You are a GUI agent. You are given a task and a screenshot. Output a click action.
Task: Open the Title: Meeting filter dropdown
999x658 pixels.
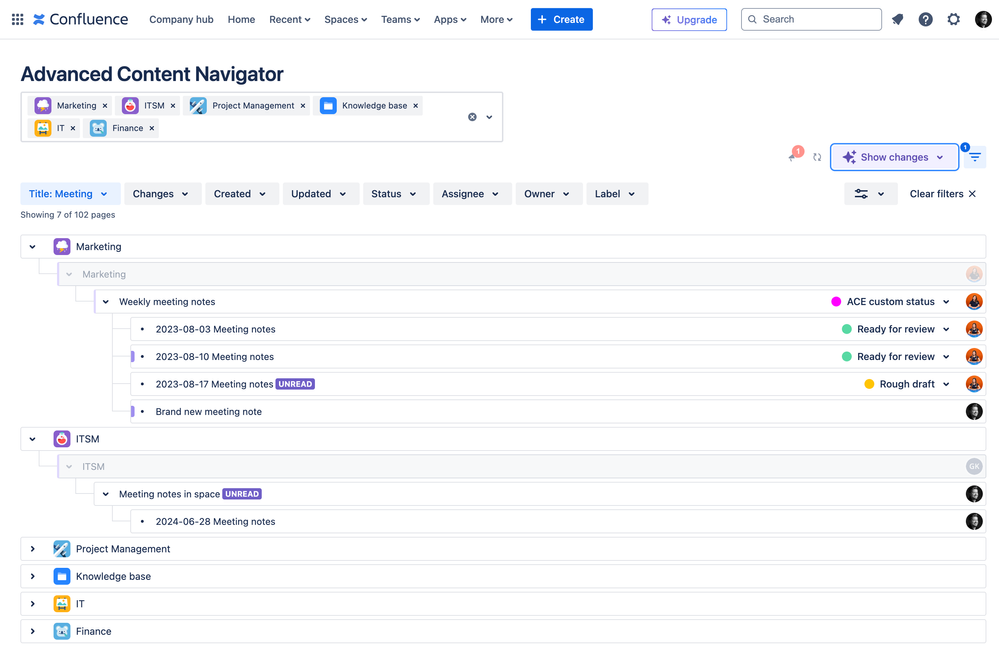click(x=68, y=194)
